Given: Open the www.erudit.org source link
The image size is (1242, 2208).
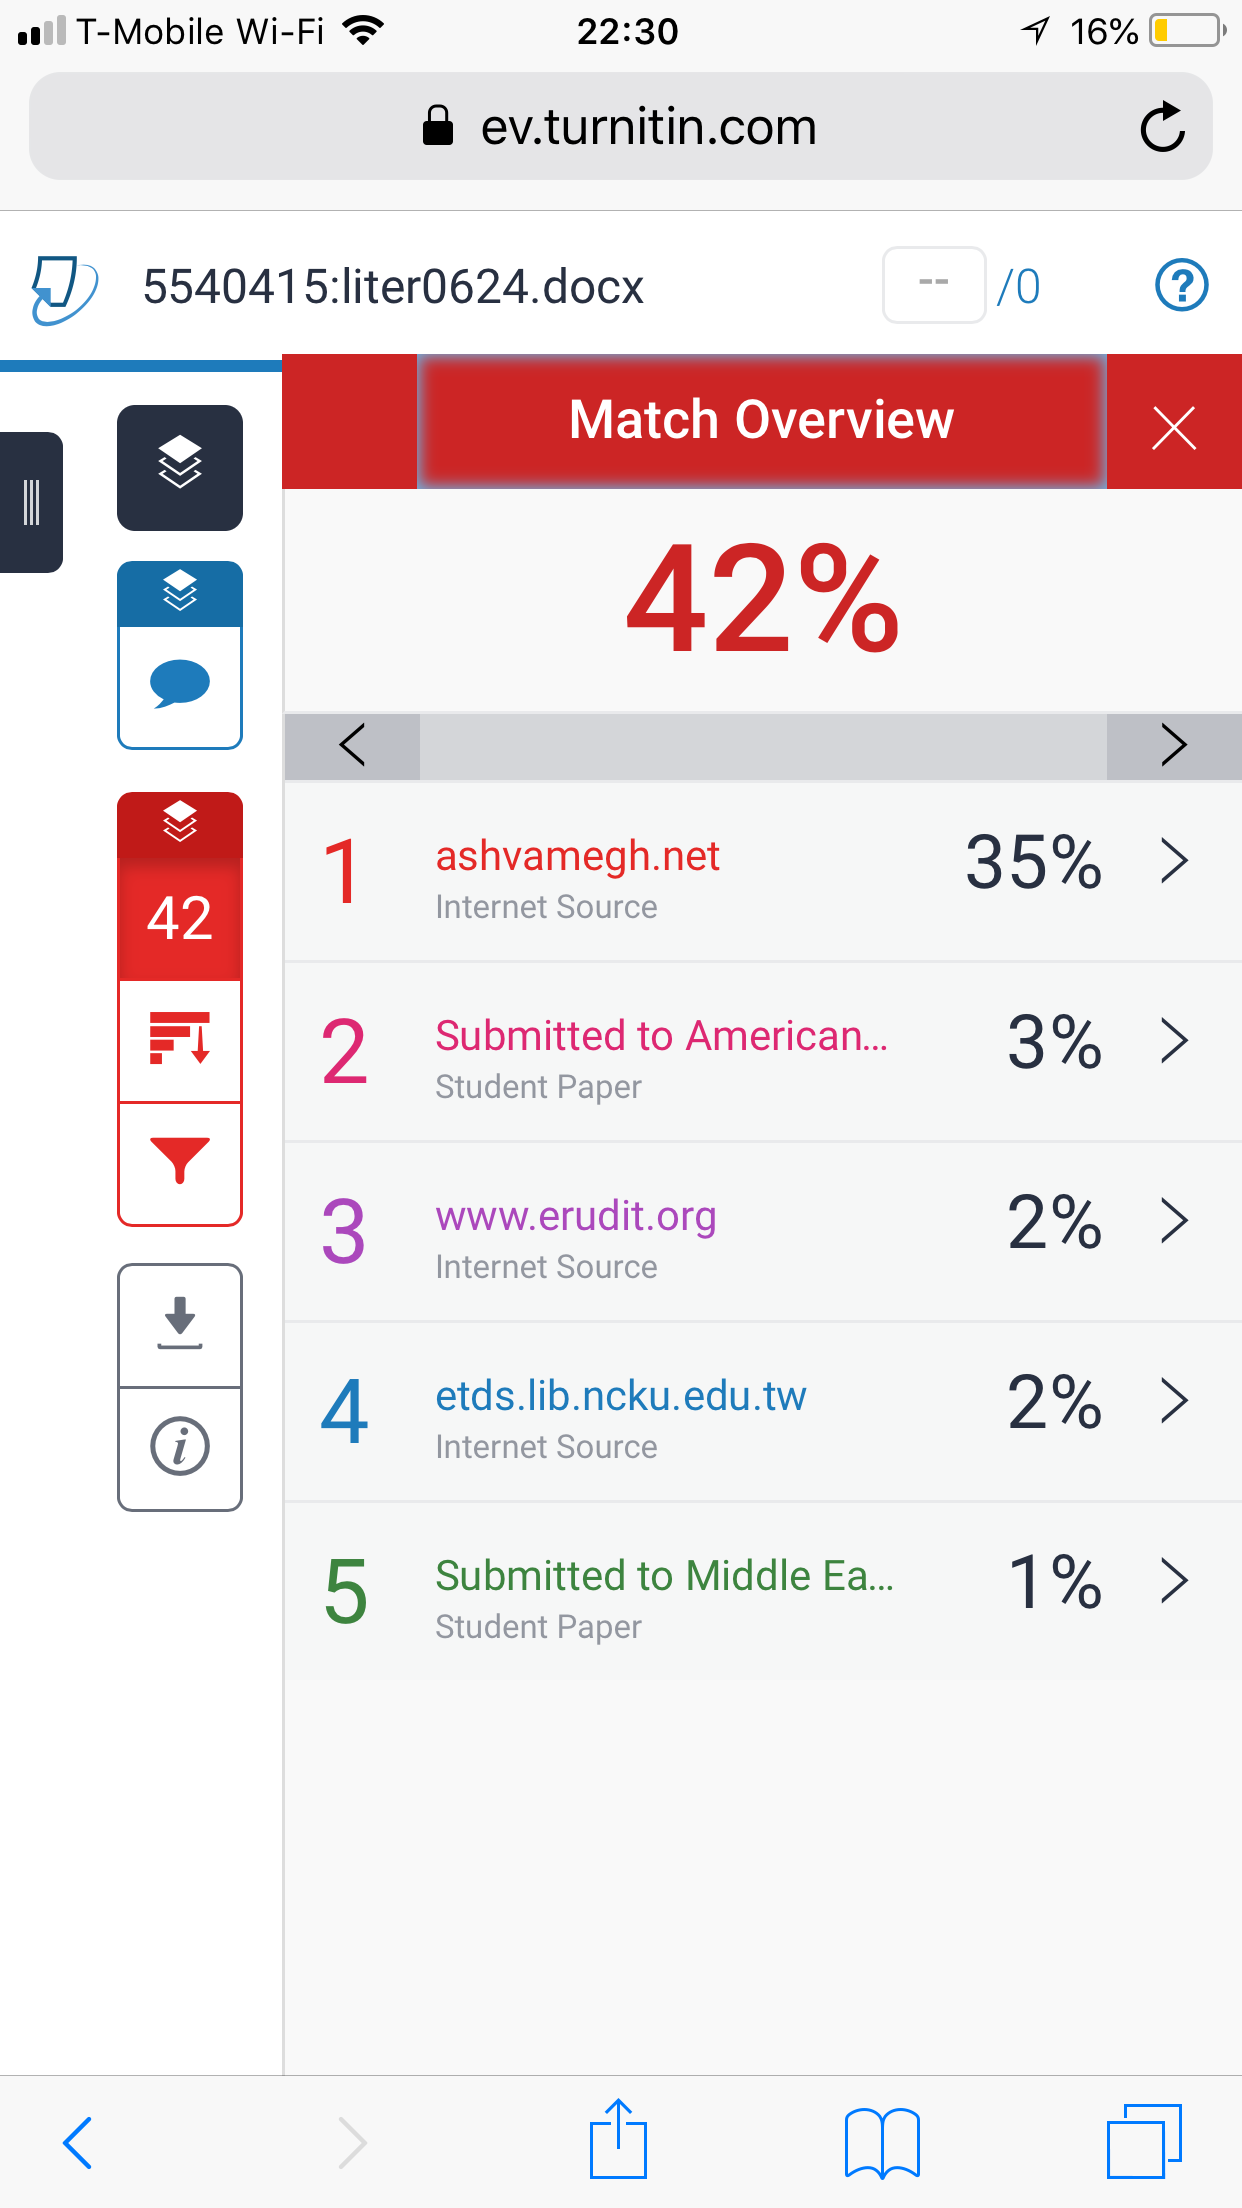Looking at the screenshot, I should coord(576,1216).
